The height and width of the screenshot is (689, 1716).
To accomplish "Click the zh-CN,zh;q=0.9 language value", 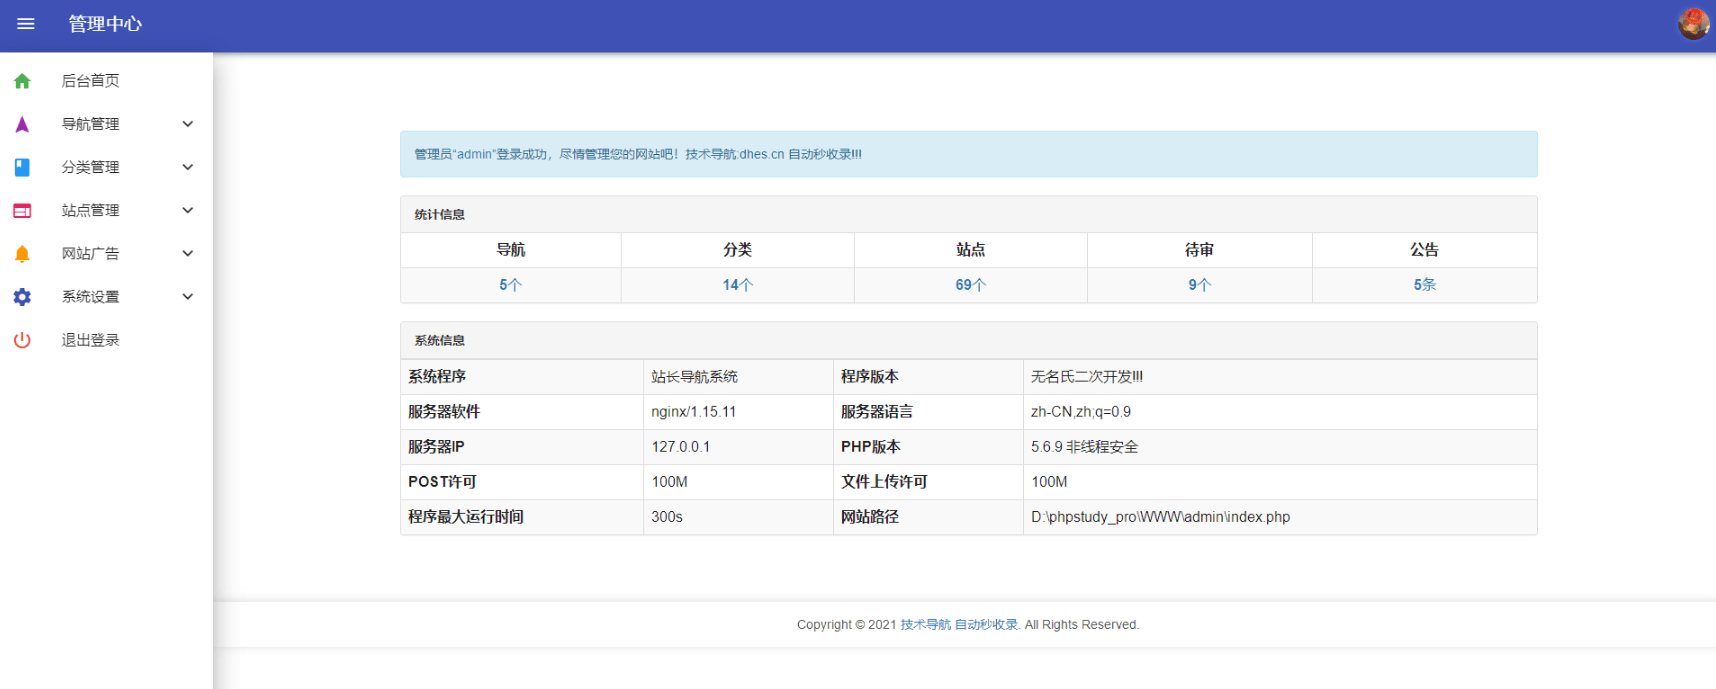I will point(1081,412).
